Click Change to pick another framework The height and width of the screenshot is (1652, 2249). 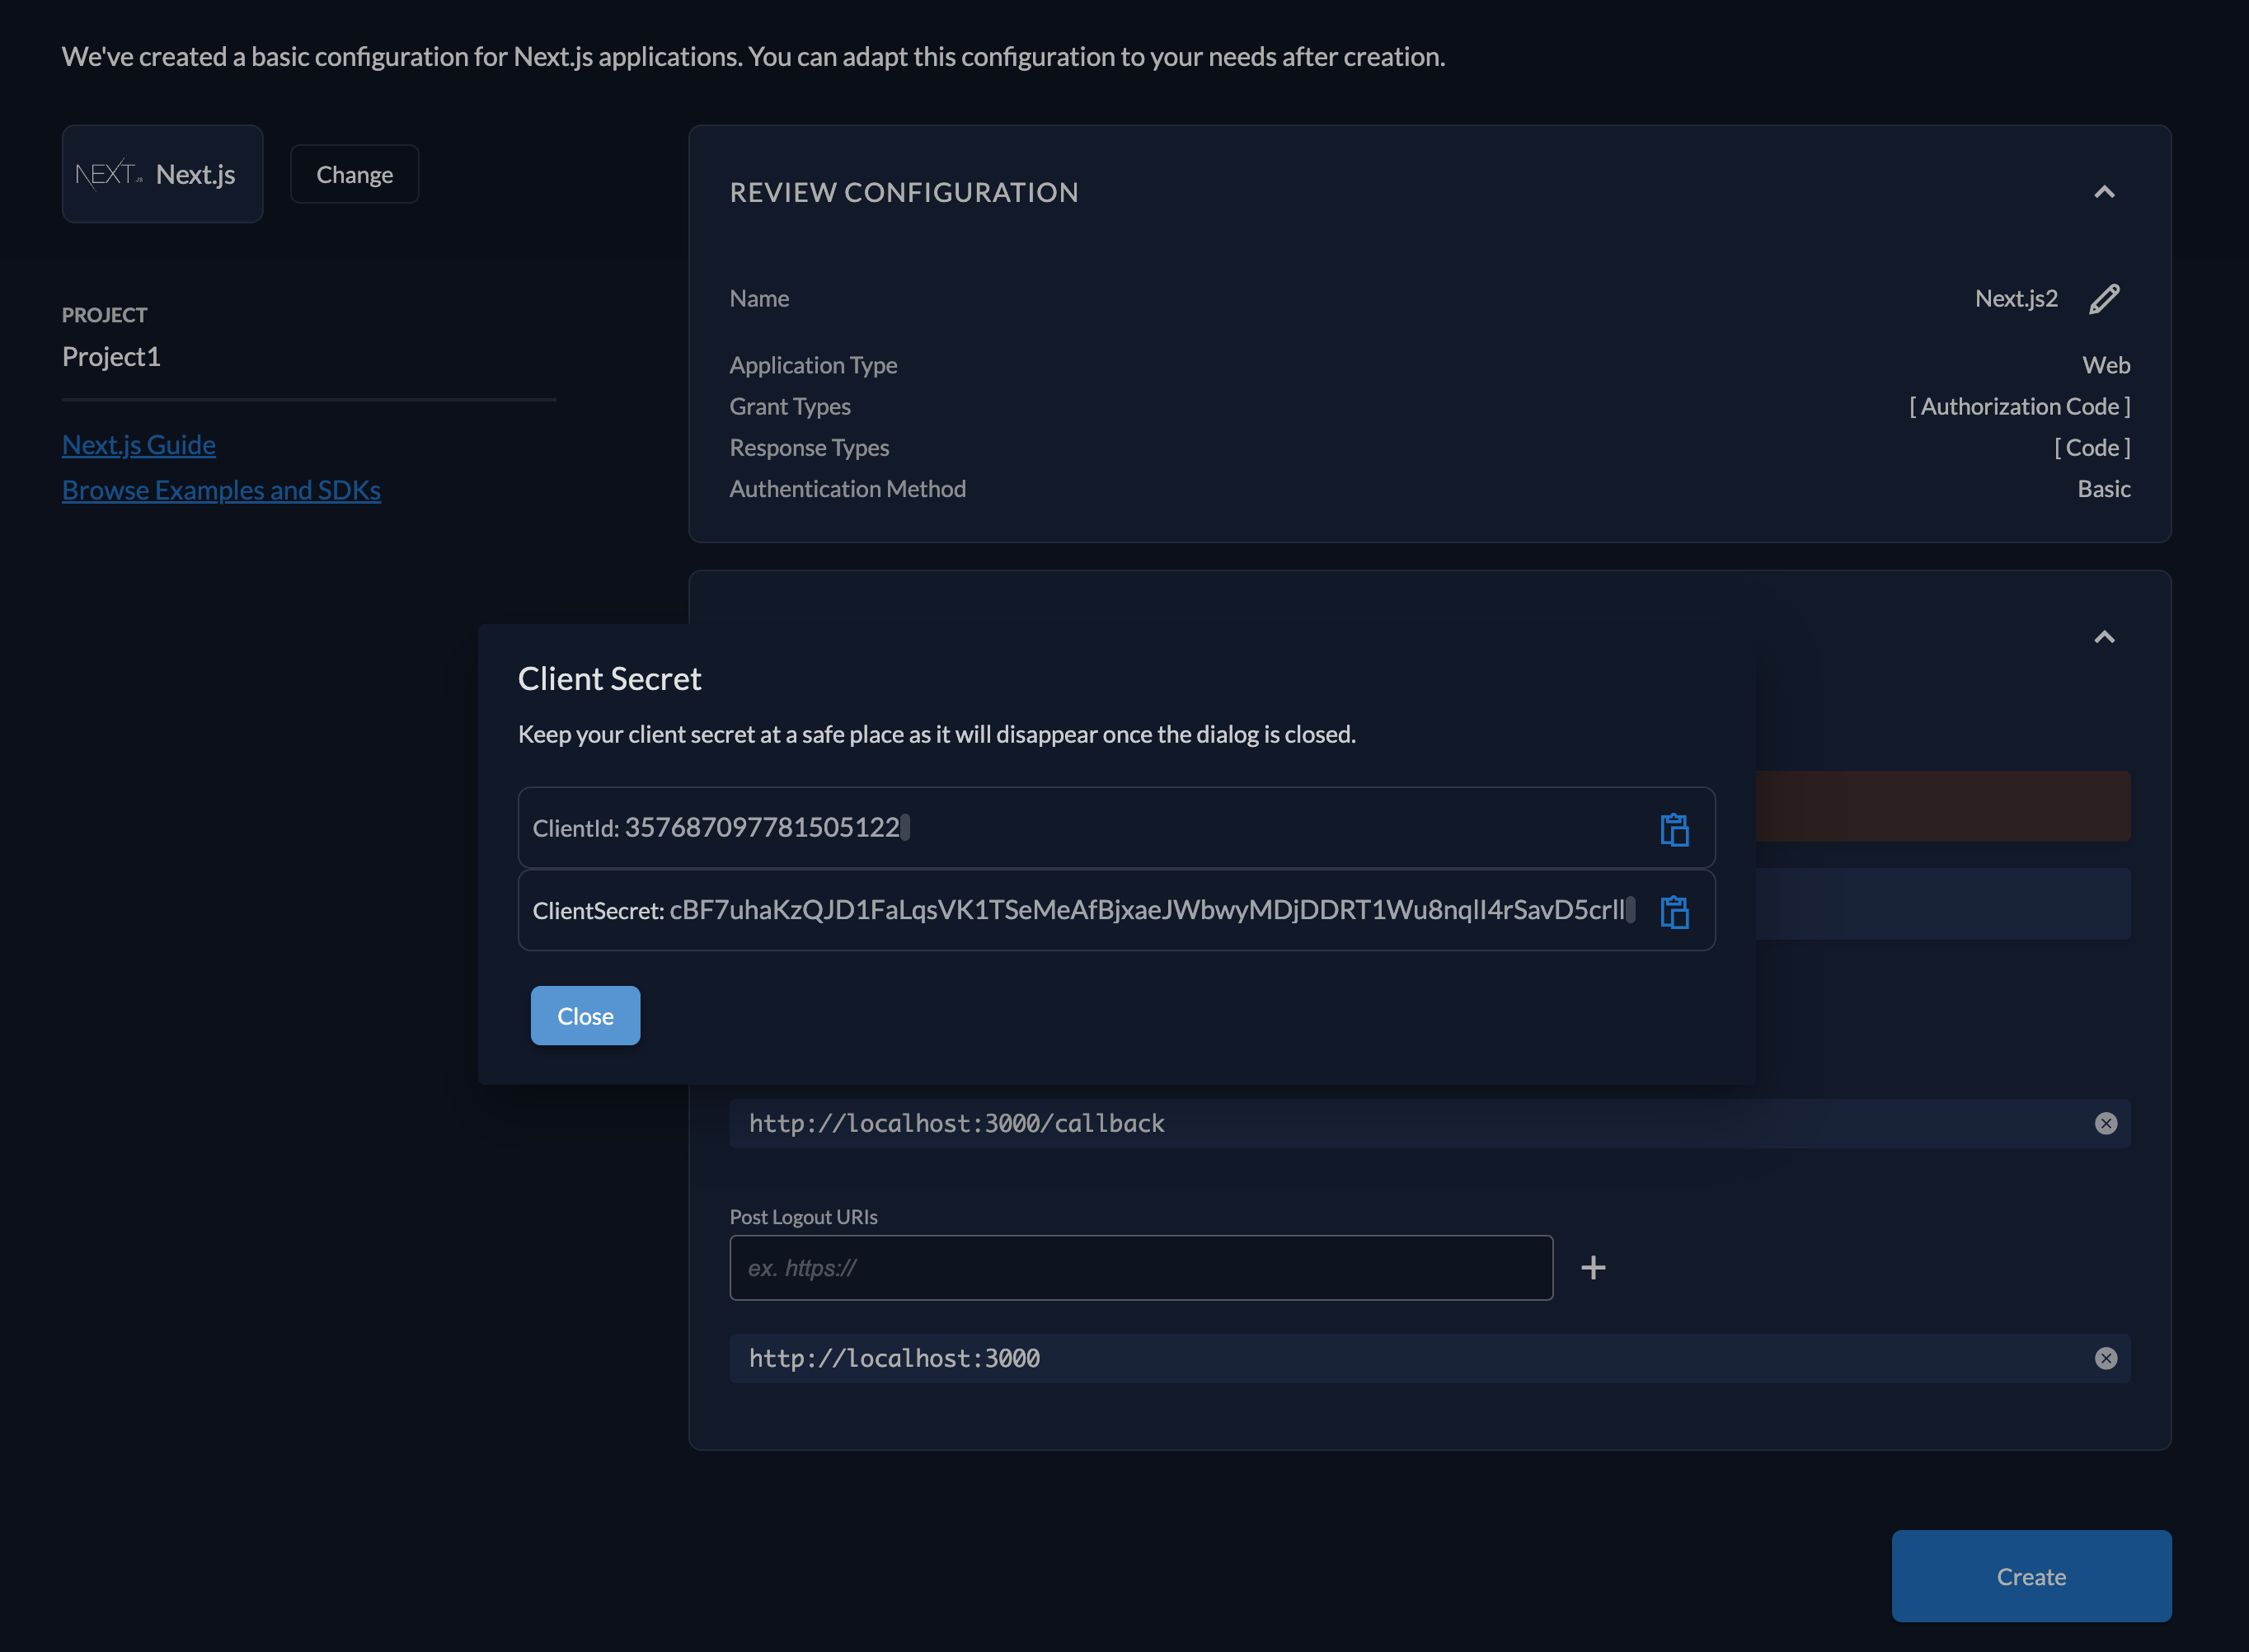[354, 174]
